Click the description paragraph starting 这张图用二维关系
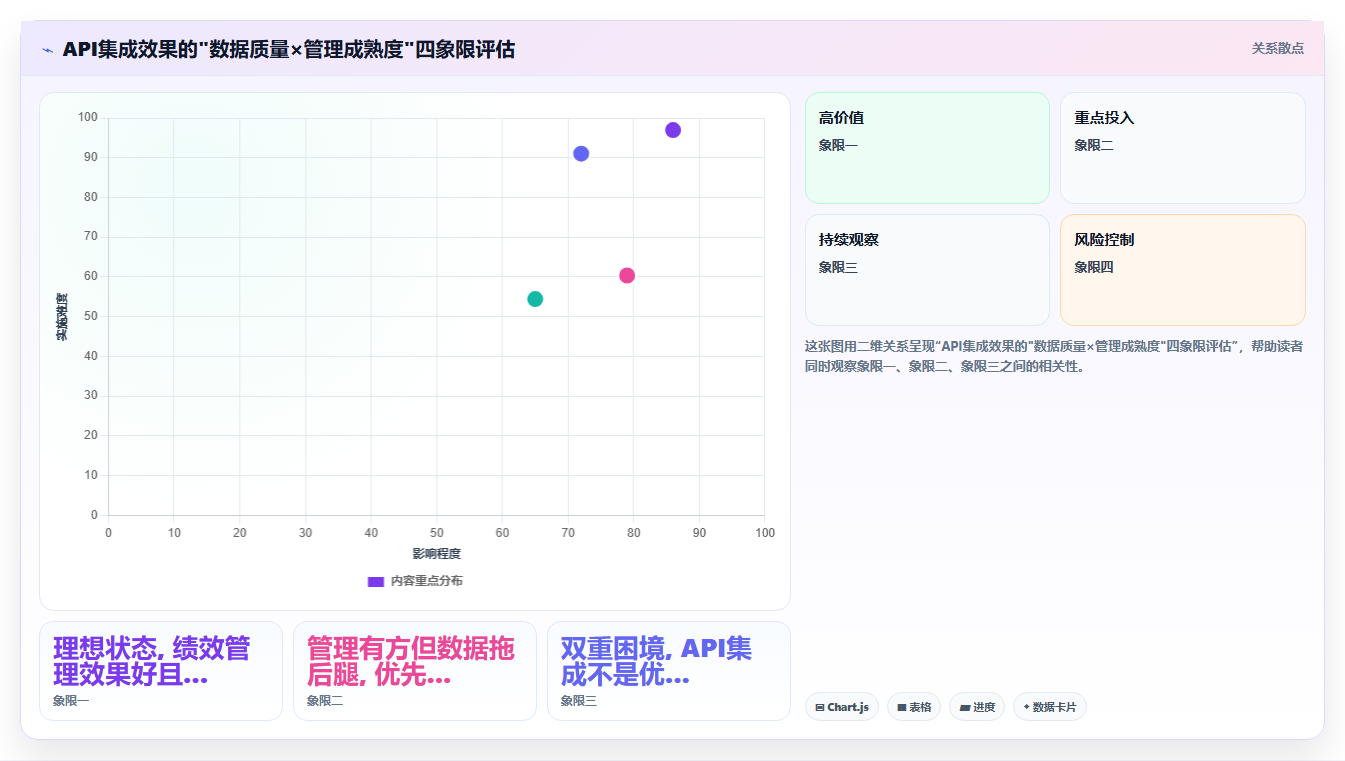 click(1055, 356)
